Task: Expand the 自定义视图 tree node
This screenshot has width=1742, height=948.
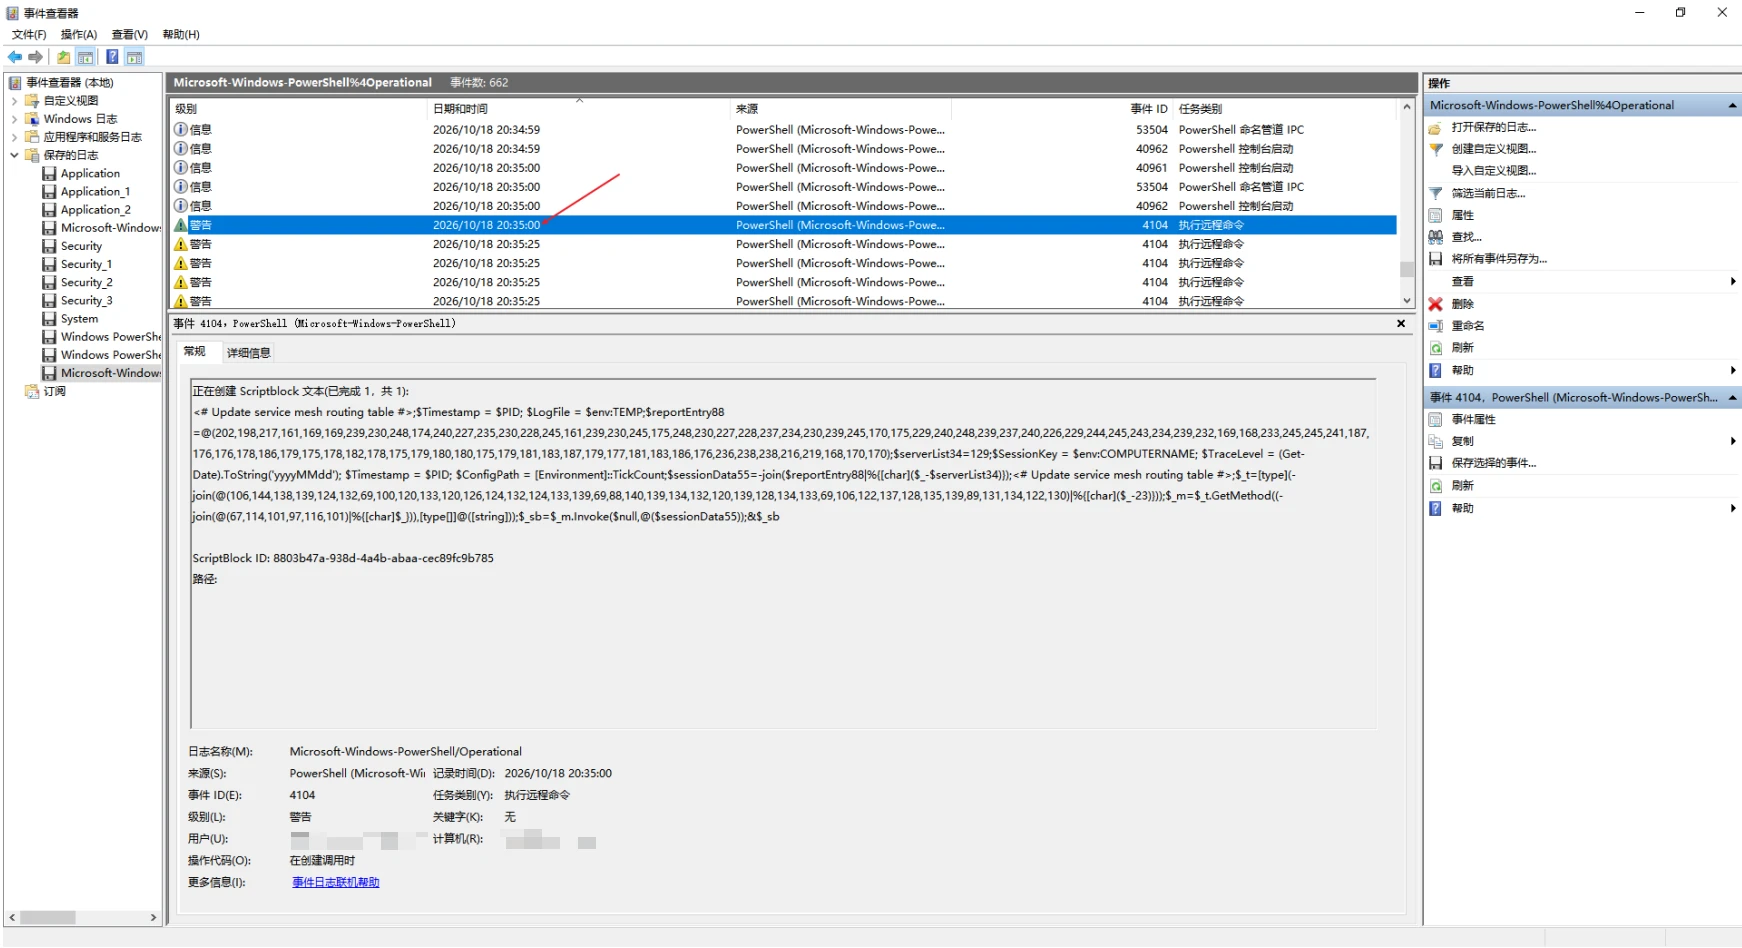Action: click(14, 101)
